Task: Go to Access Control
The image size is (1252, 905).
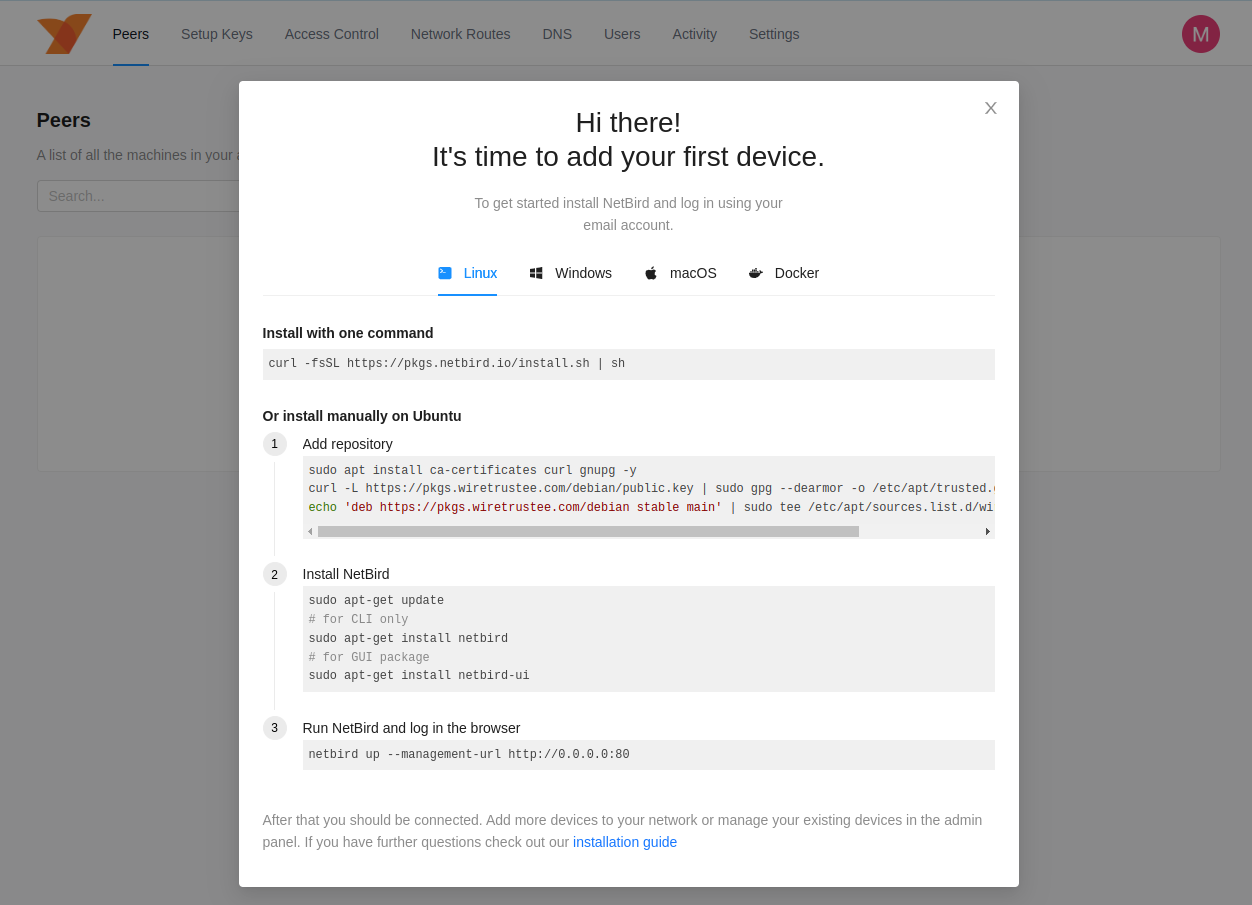Action: pos(331,34)
